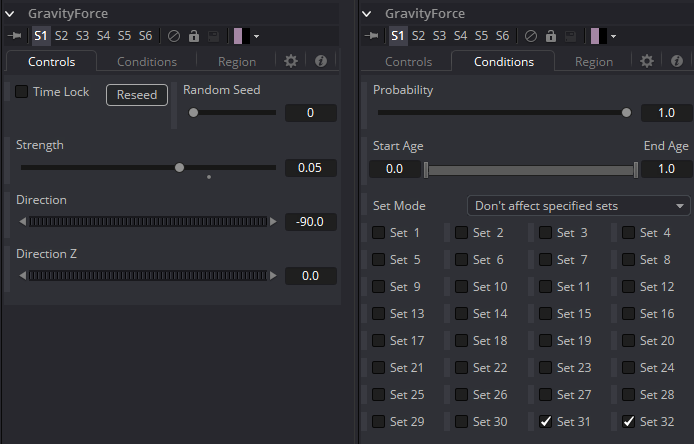Image resolution: width=694 pixels, height=444 pixels.
Task: Select version S1 in left panel
Action: pos(41,36)
